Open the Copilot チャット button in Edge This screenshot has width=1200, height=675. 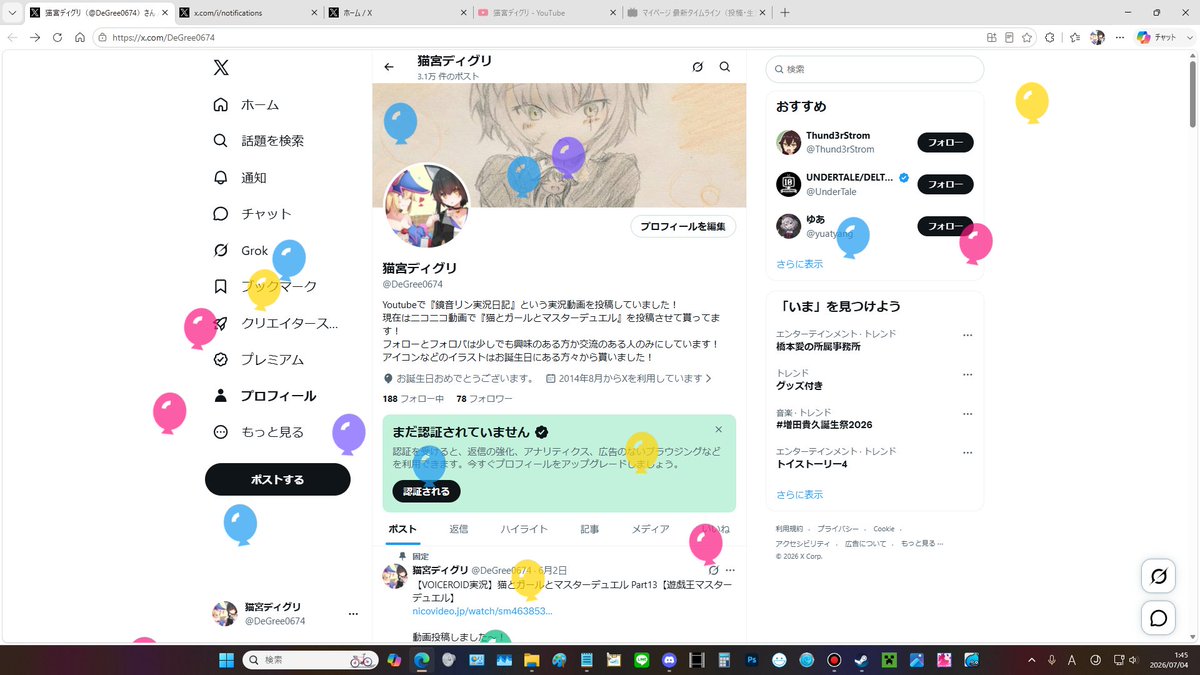(1157, 37)
